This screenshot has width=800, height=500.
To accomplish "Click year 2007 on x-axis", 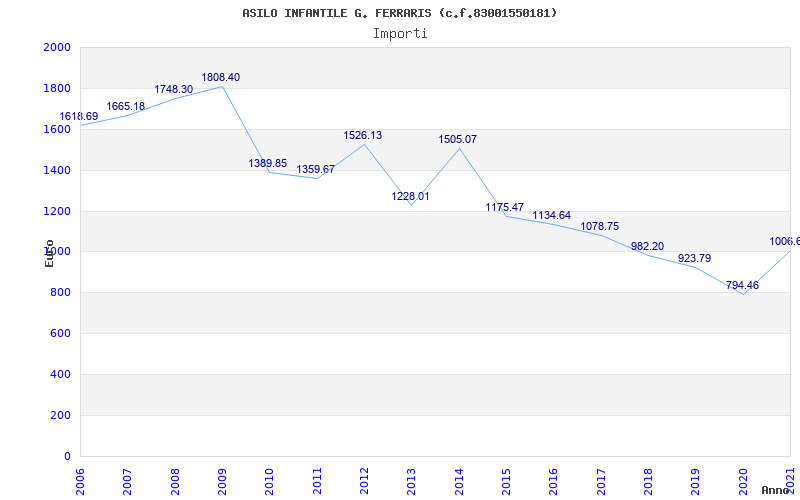I will (x=128, y=481).
